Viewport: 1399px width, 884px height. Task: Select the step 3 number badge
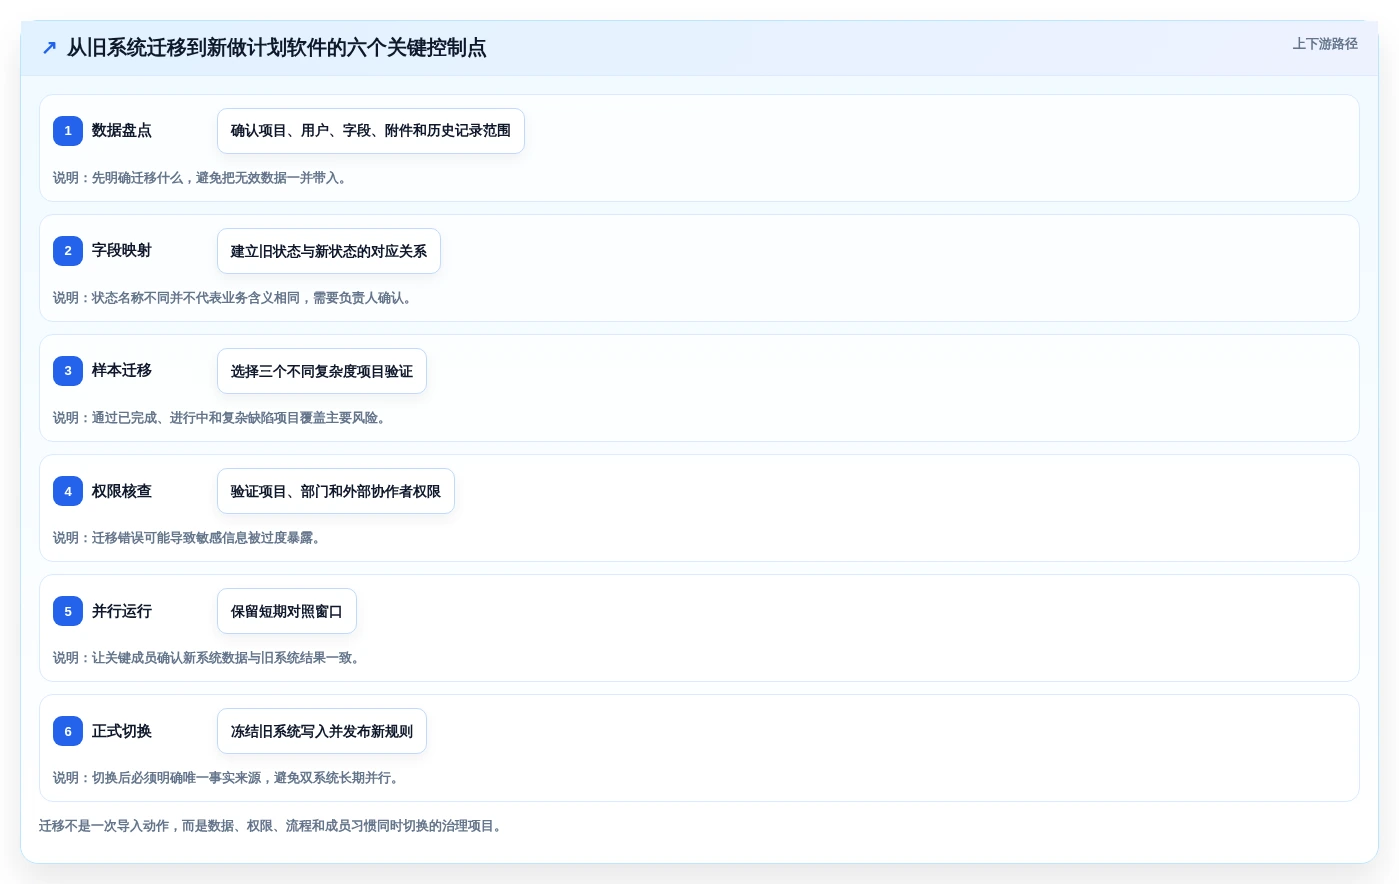[68, 371]
